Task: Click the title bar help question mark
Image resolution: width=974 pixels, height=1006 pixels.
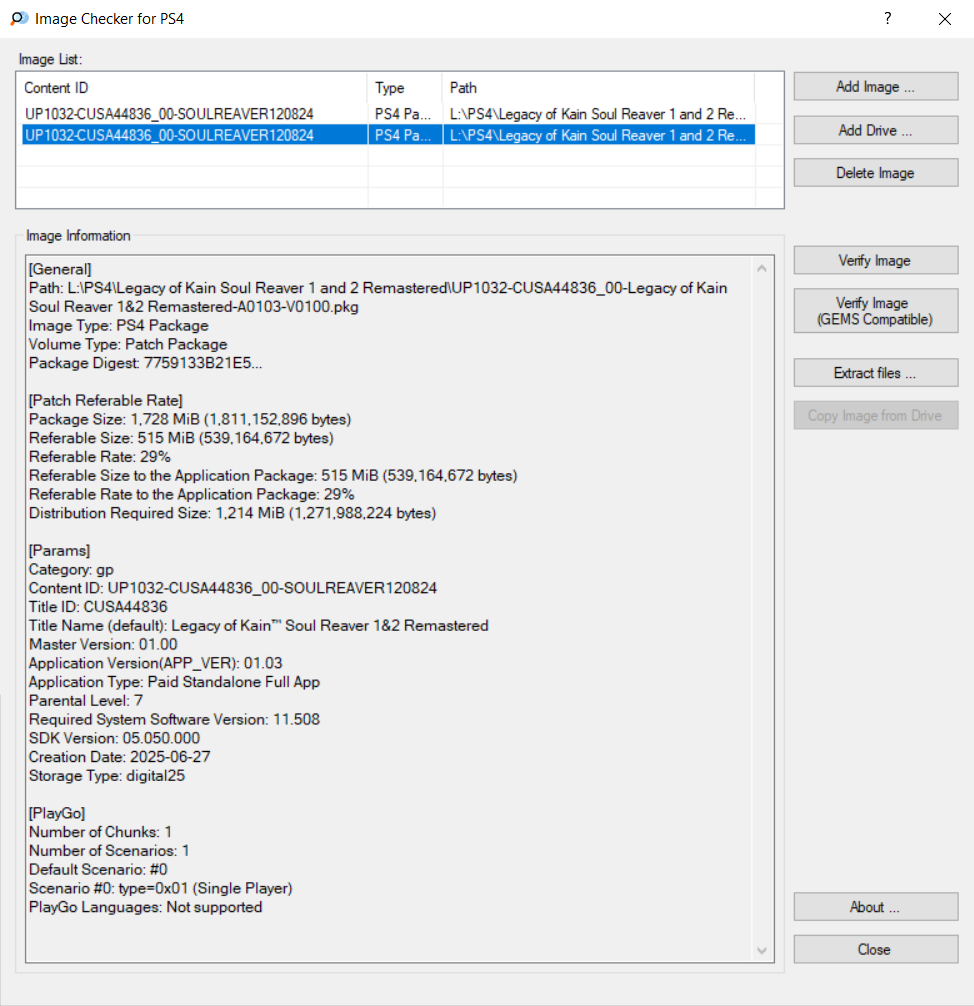Action: tap(887, 19)
